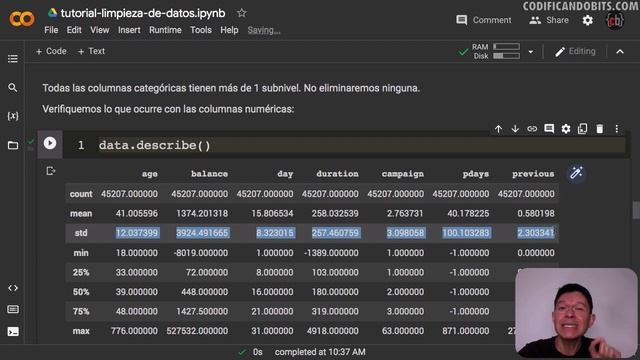
Task: Click the 'balance' column header
Action: tap(209, 174)
